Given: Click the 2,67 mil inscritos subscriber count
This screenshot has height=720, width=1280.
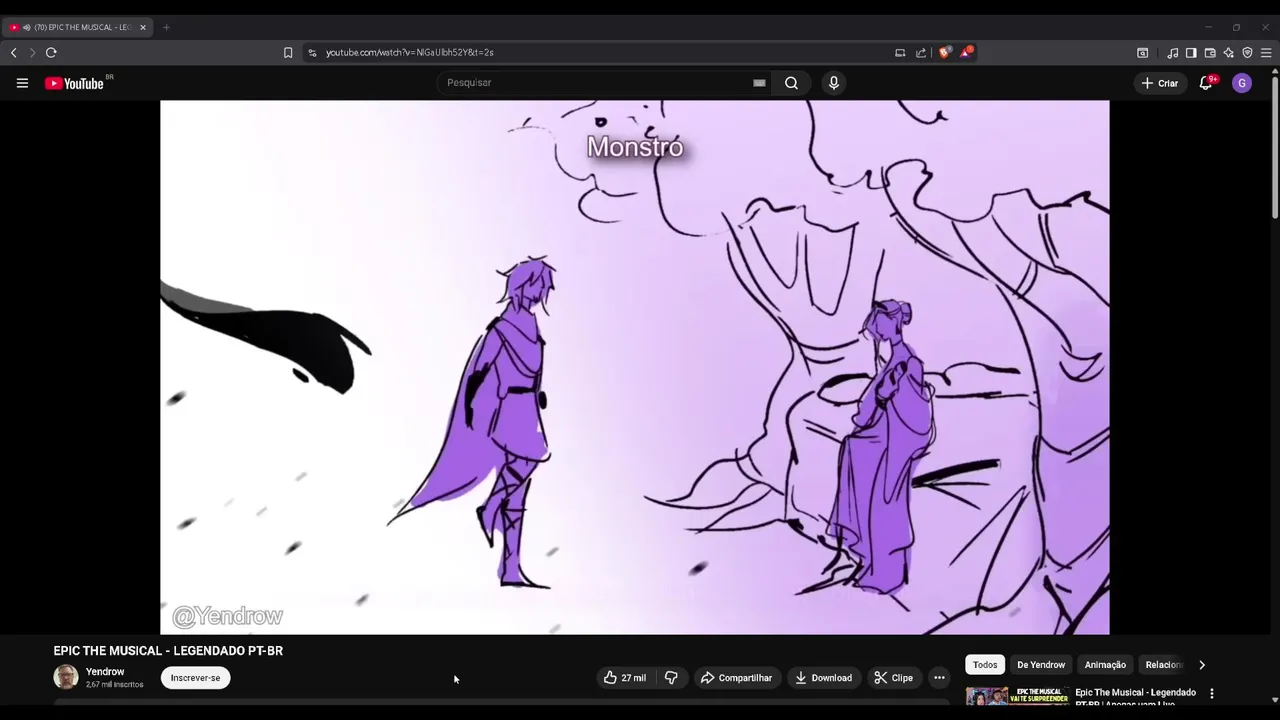Looking at the screenshot, I should [x=114, y=685].
